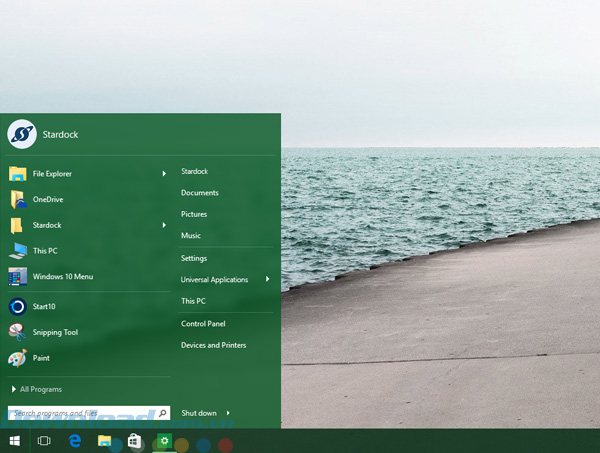The width and height of the screenshot is (600, 453).
Task: Open the Store icon in taskbar
Action: pos(134,441)
